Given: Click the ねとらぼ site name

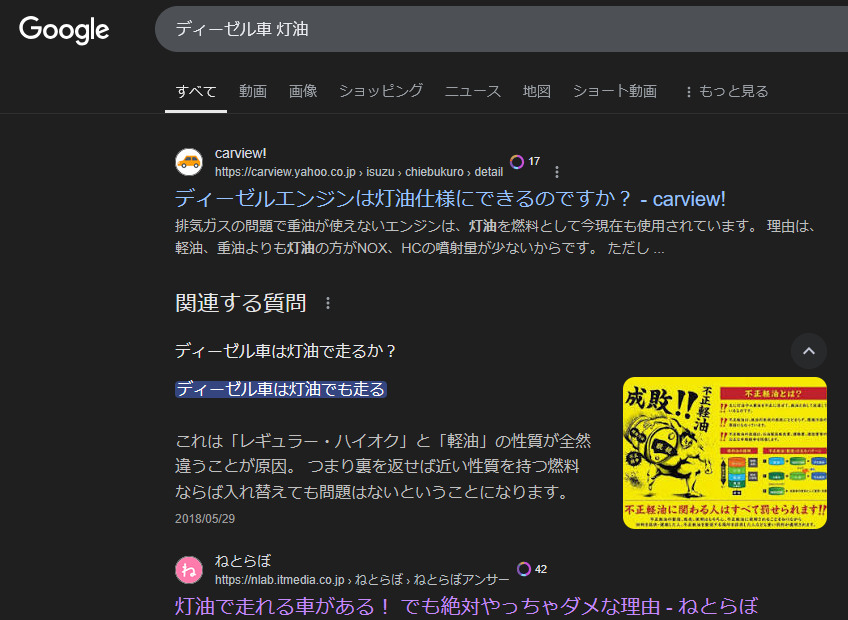Looking at the screenshot, I should [243, 561].
